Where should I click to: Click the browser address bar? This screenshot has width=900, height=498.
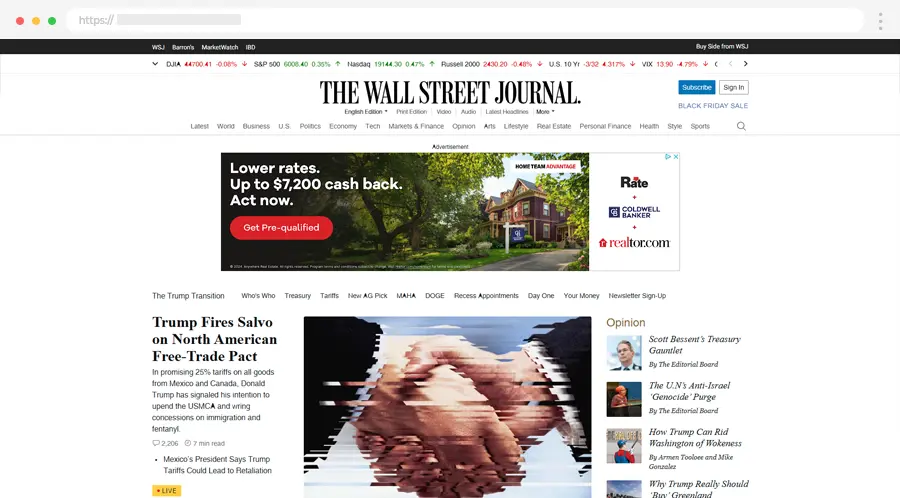(465, 20)
